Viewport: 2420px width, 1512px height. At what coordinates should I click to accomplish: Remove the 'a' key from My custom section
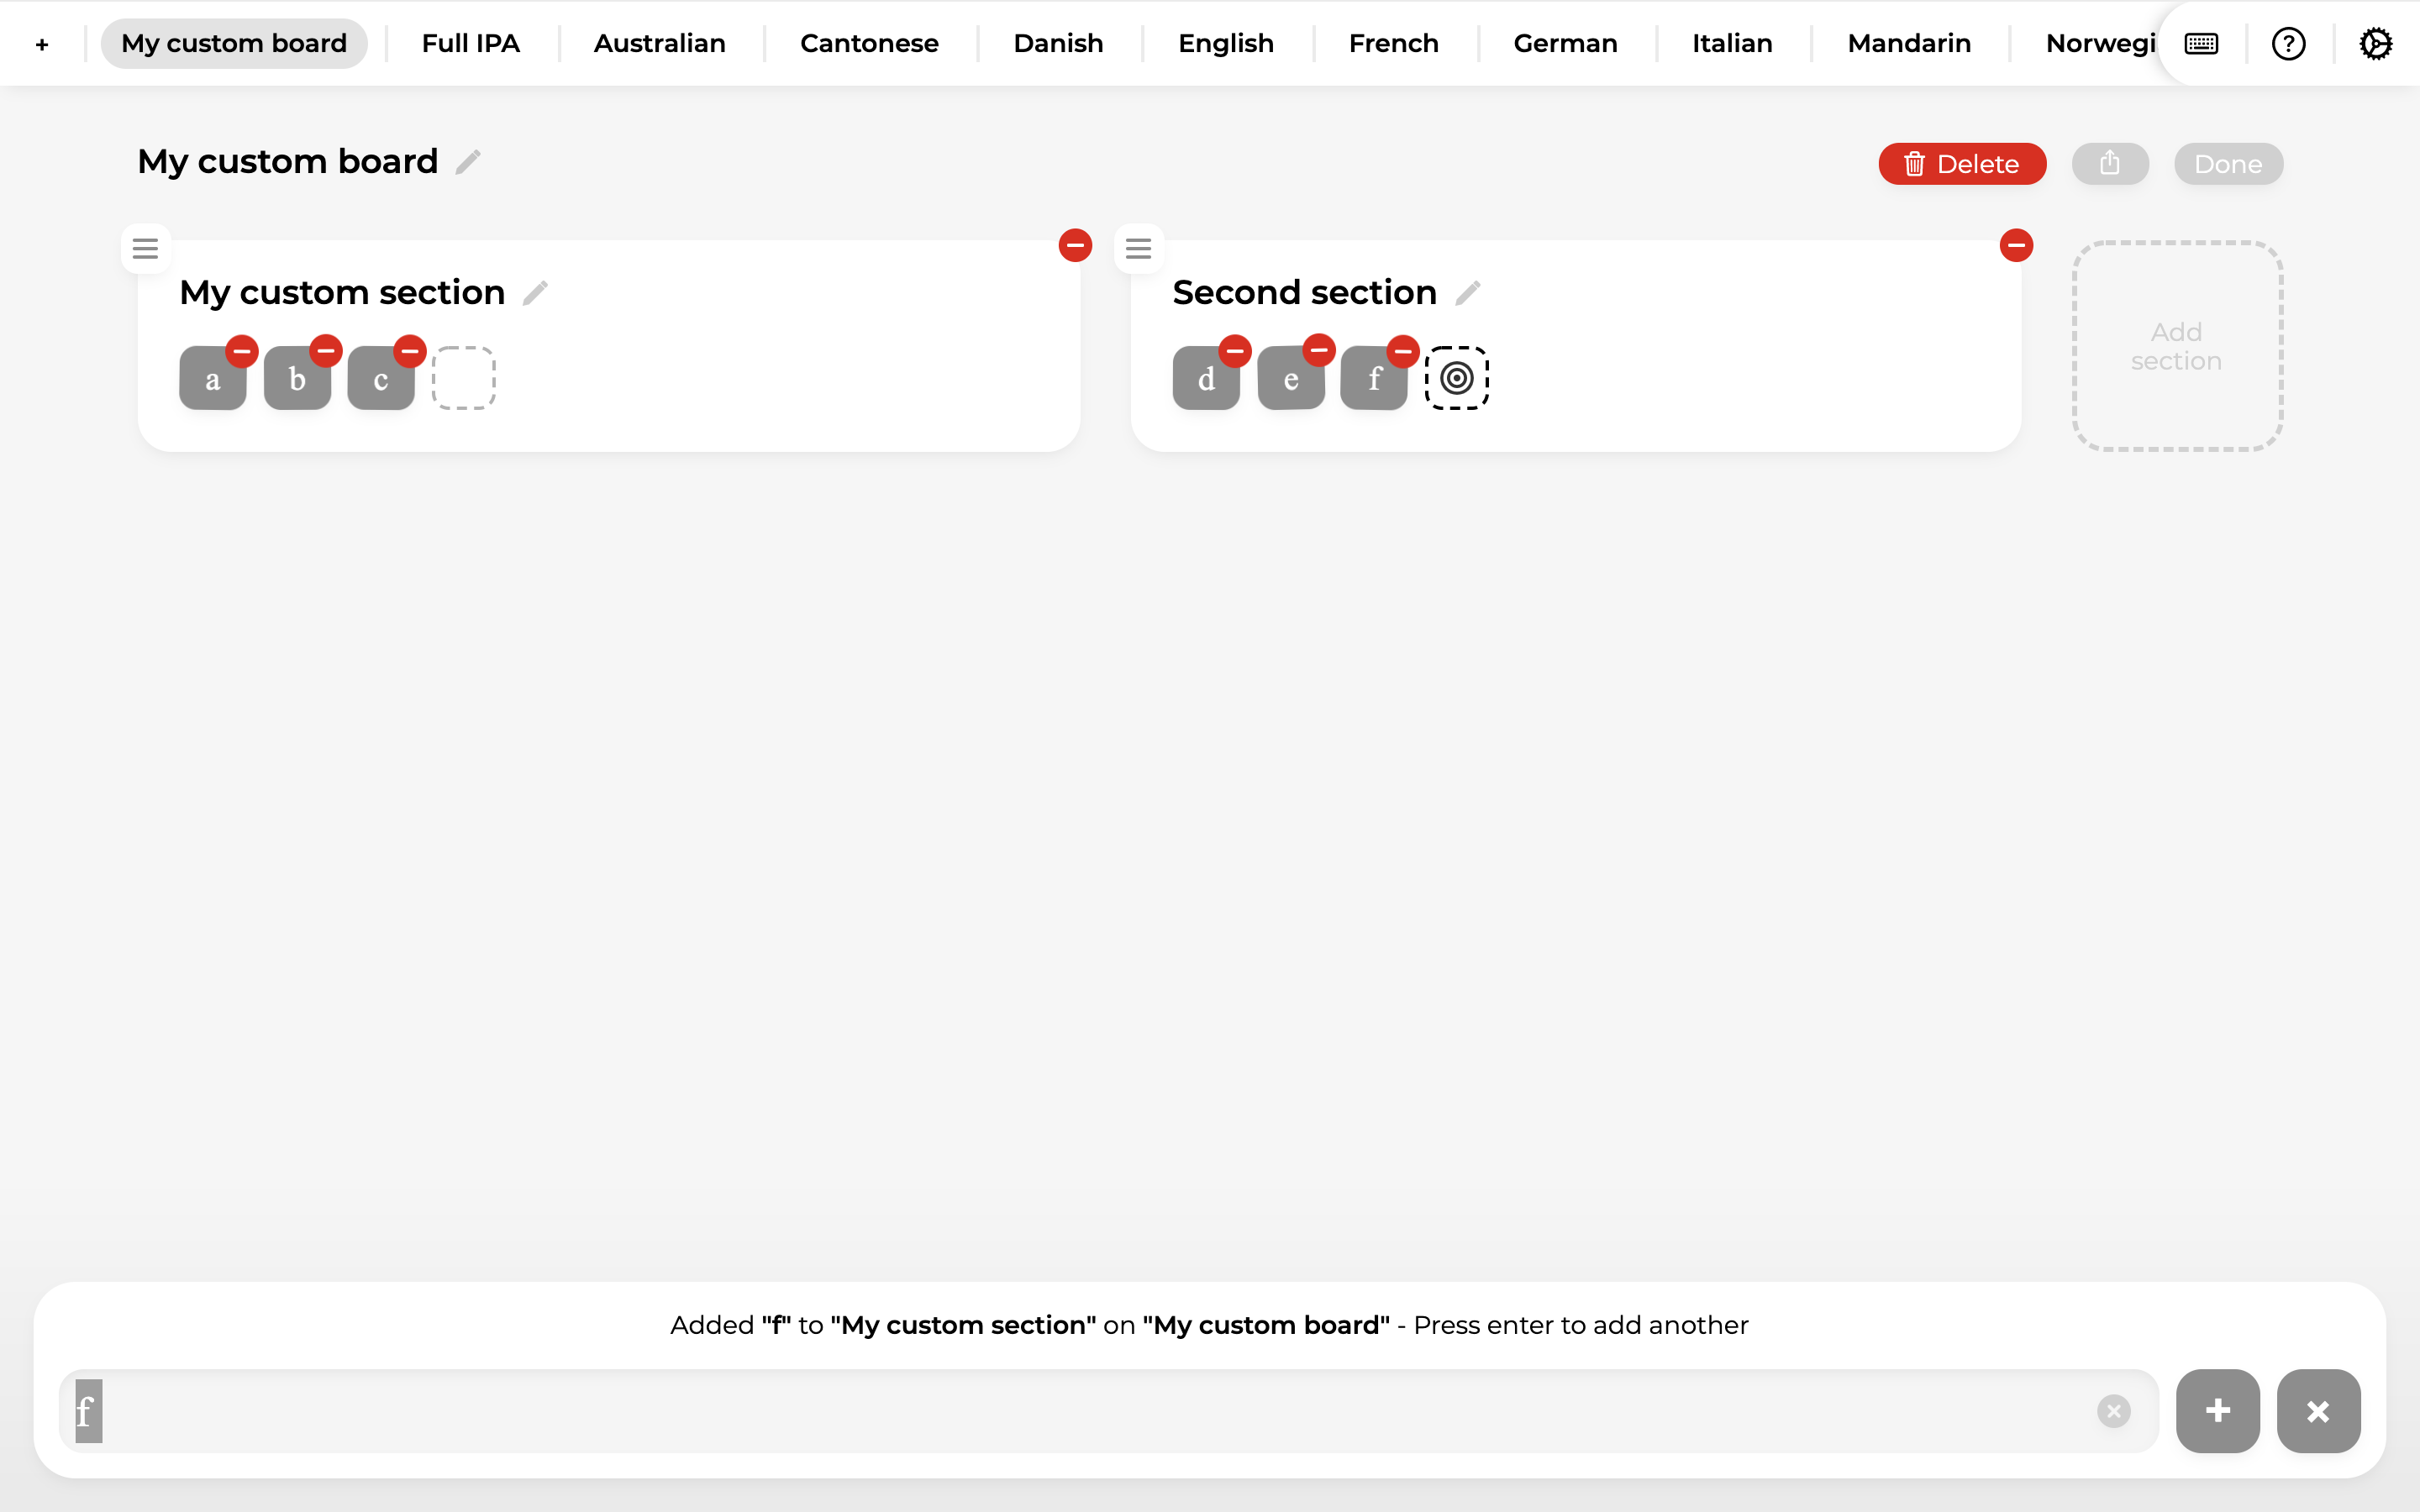(241, 351)
